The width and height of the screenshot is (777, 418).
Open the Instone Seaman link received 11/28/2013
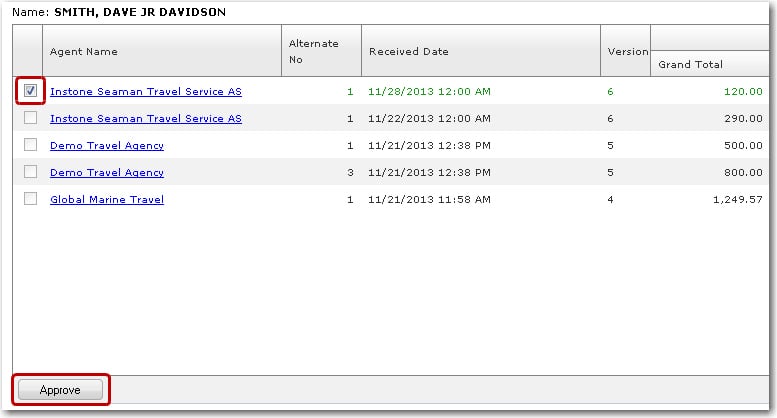click(x=146, y=92)
